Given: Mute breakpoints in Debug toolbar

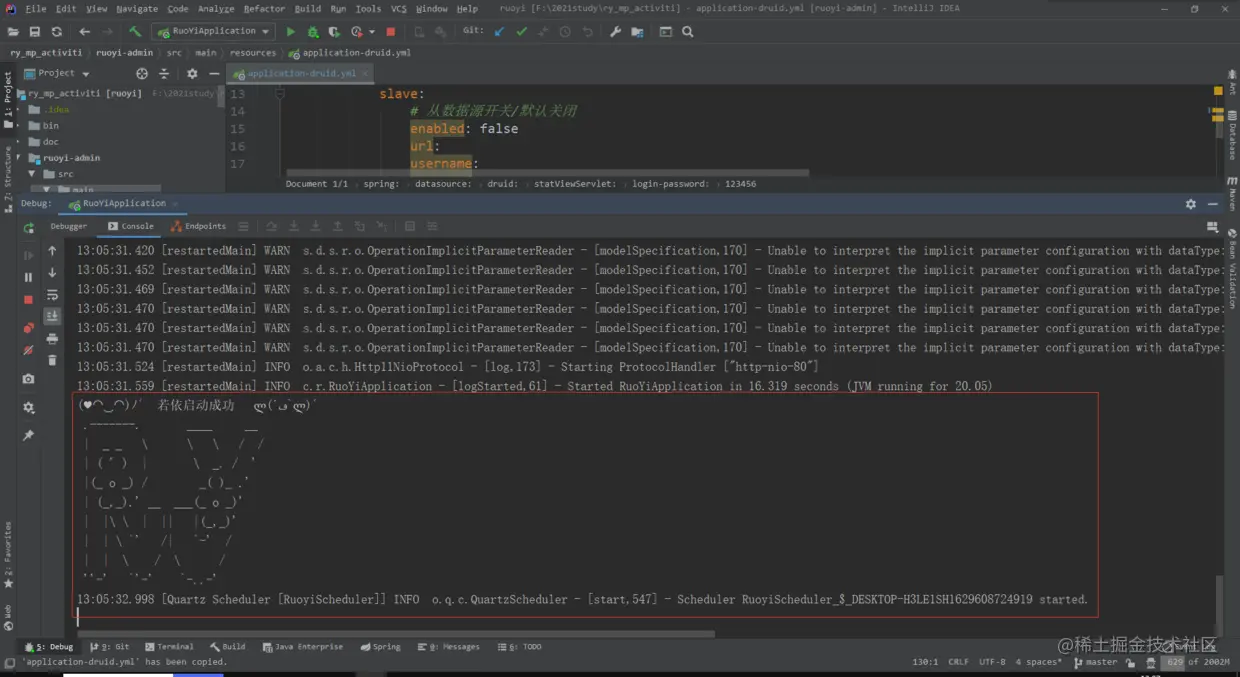Looking at the screenshot, I should 28,350.
